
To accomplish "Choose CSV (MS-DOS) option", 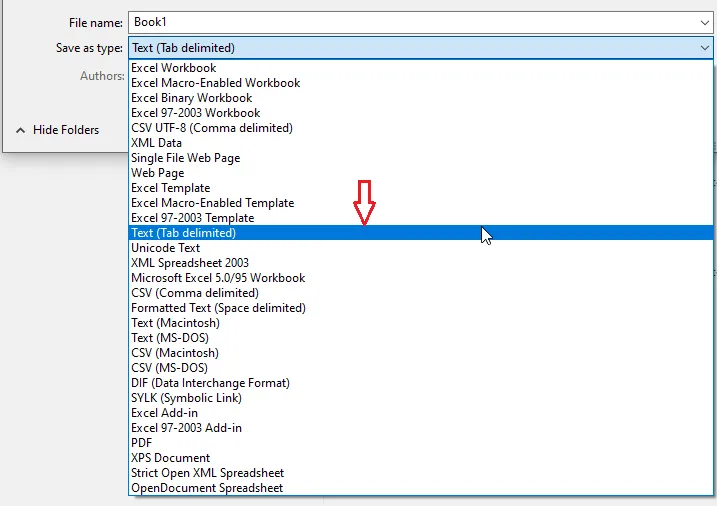I will point(421,368).
